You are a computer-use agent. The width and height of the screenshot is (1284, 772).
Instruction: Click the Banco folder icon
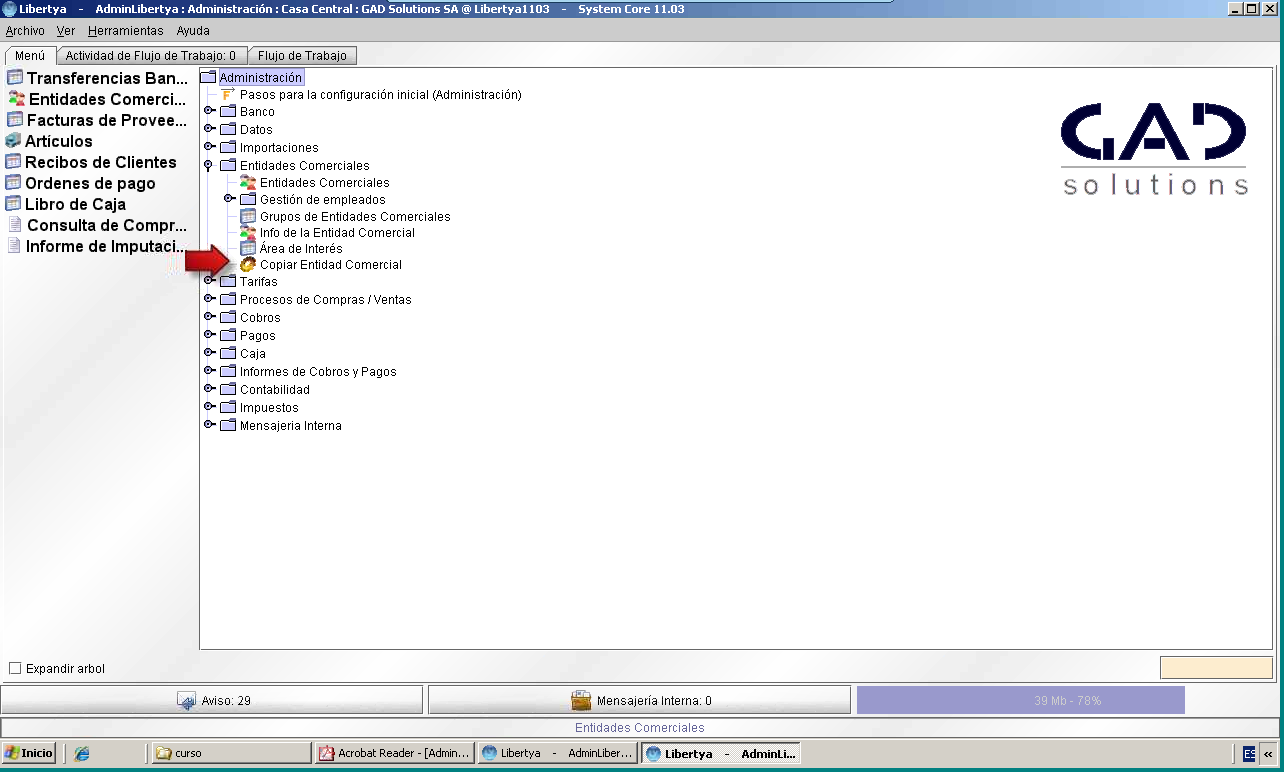(228, 112)
